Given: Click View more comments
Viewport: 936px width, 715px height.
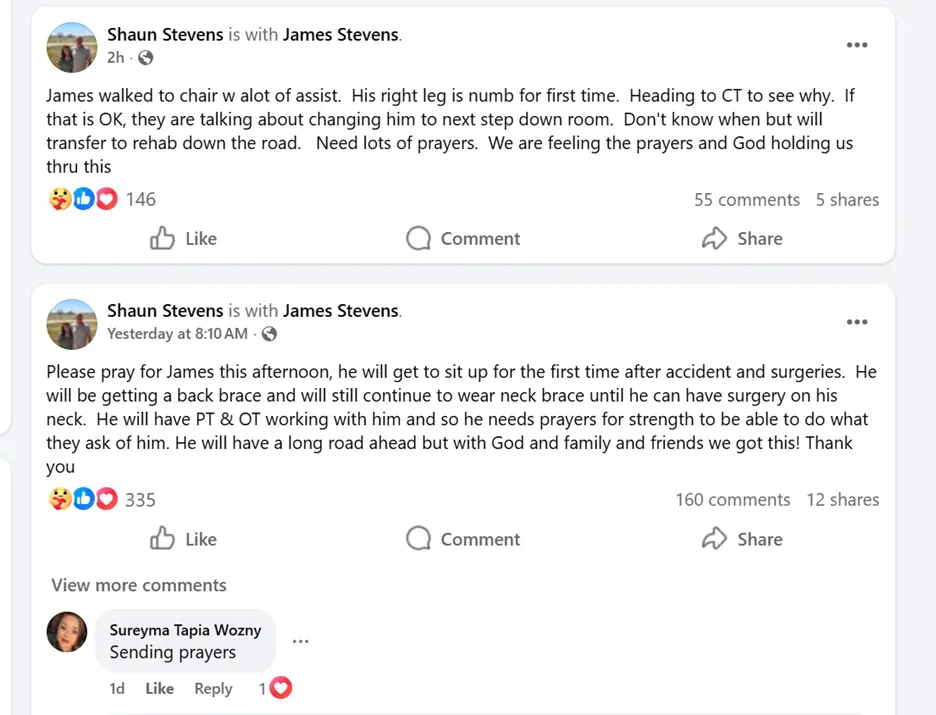Looking at the screenshot, I should pos(139,585).
